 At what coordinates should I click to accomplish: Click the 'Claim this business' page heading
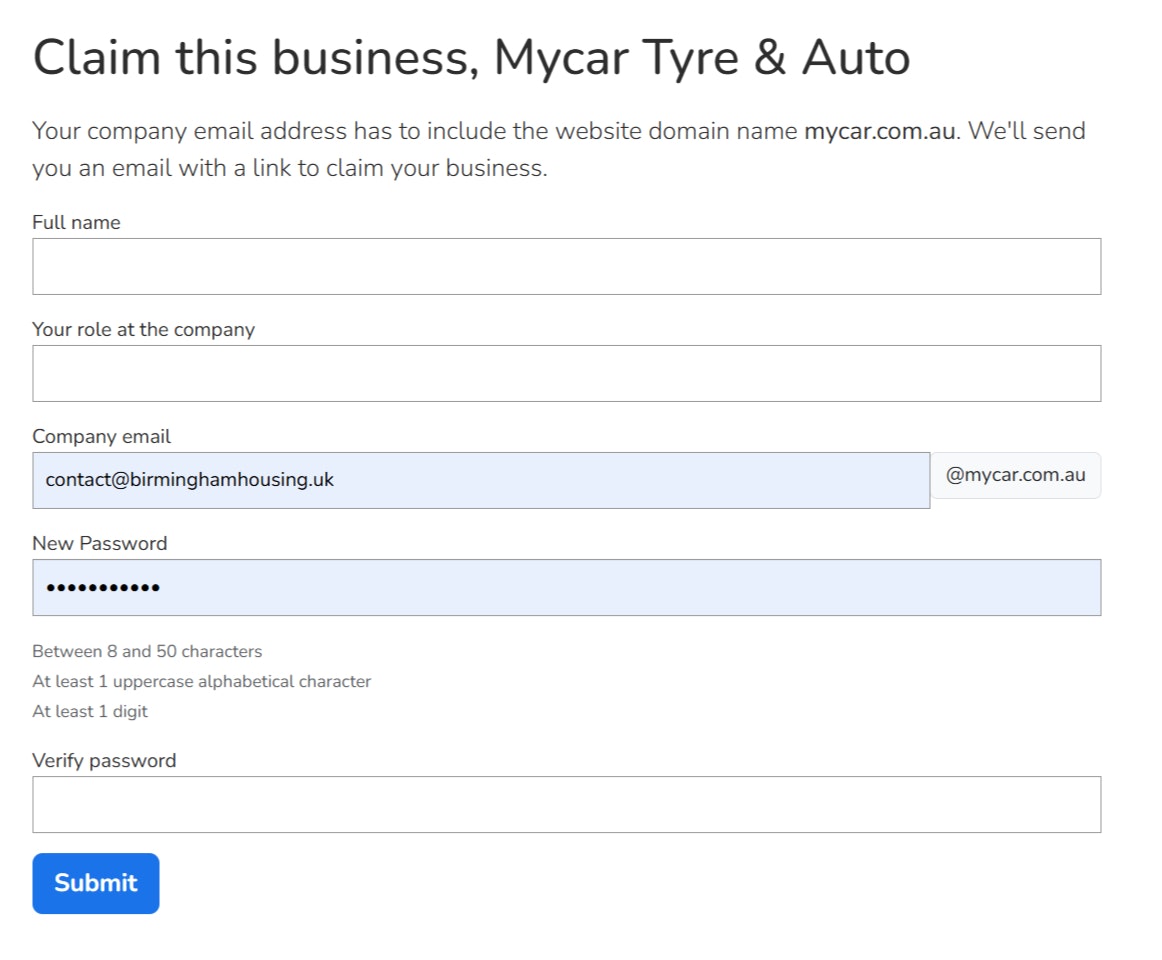click(x=250, y=58)
